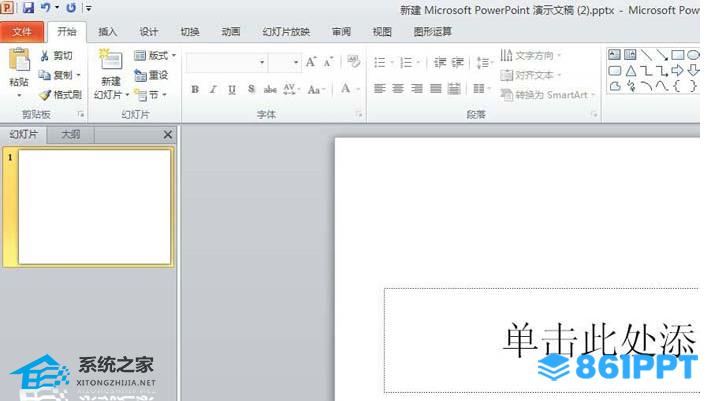This screenshot has width=708, height=401.
Task: Open the 版式 layout dropdown
Action: pos(155,56)
